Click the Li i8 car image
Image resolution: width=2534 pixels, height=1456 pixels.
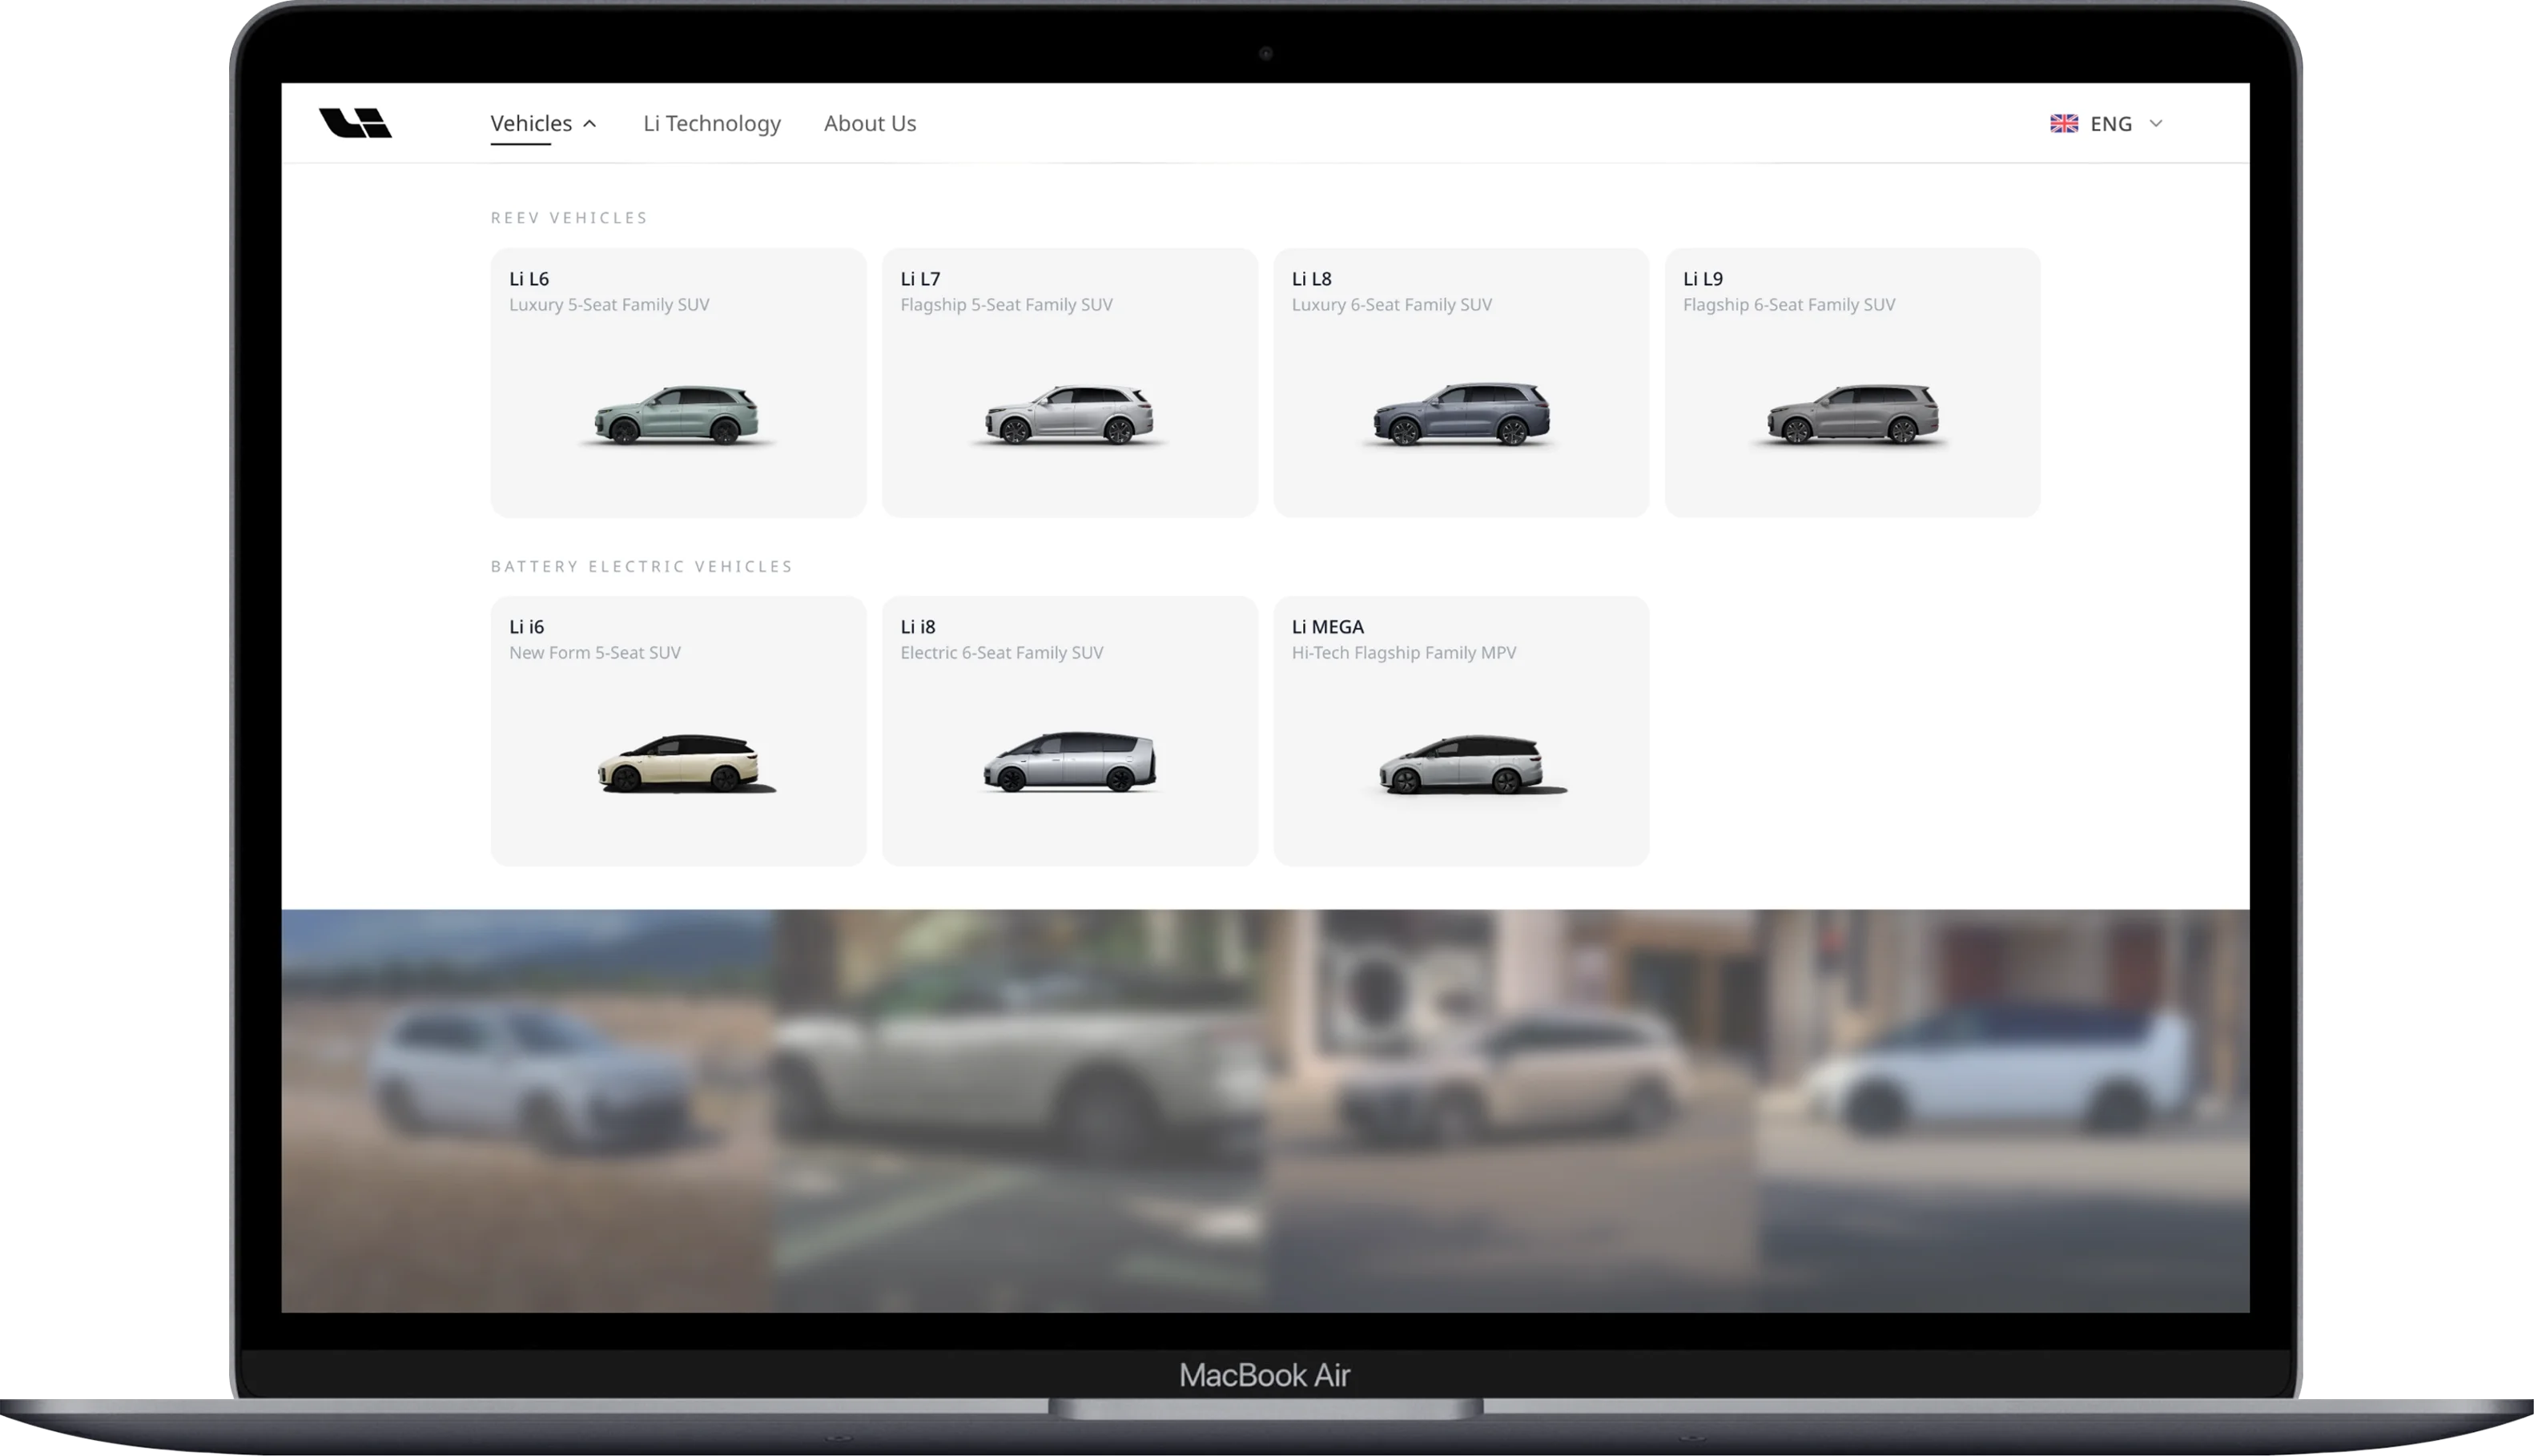(x=1069, y=761)
